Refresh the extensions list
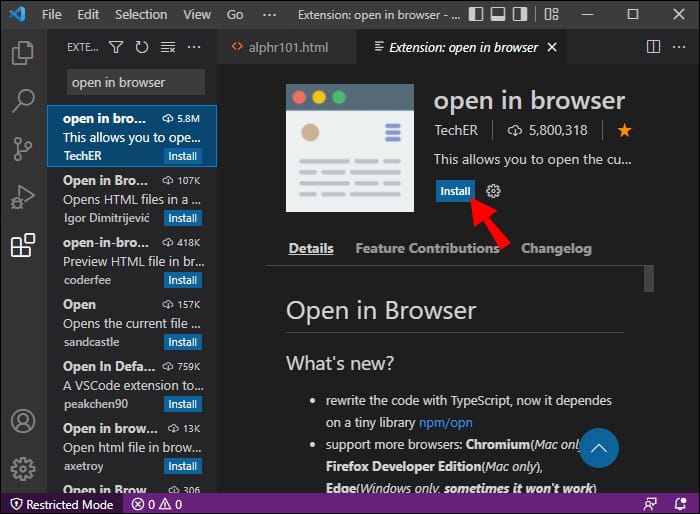 [142, 47]
